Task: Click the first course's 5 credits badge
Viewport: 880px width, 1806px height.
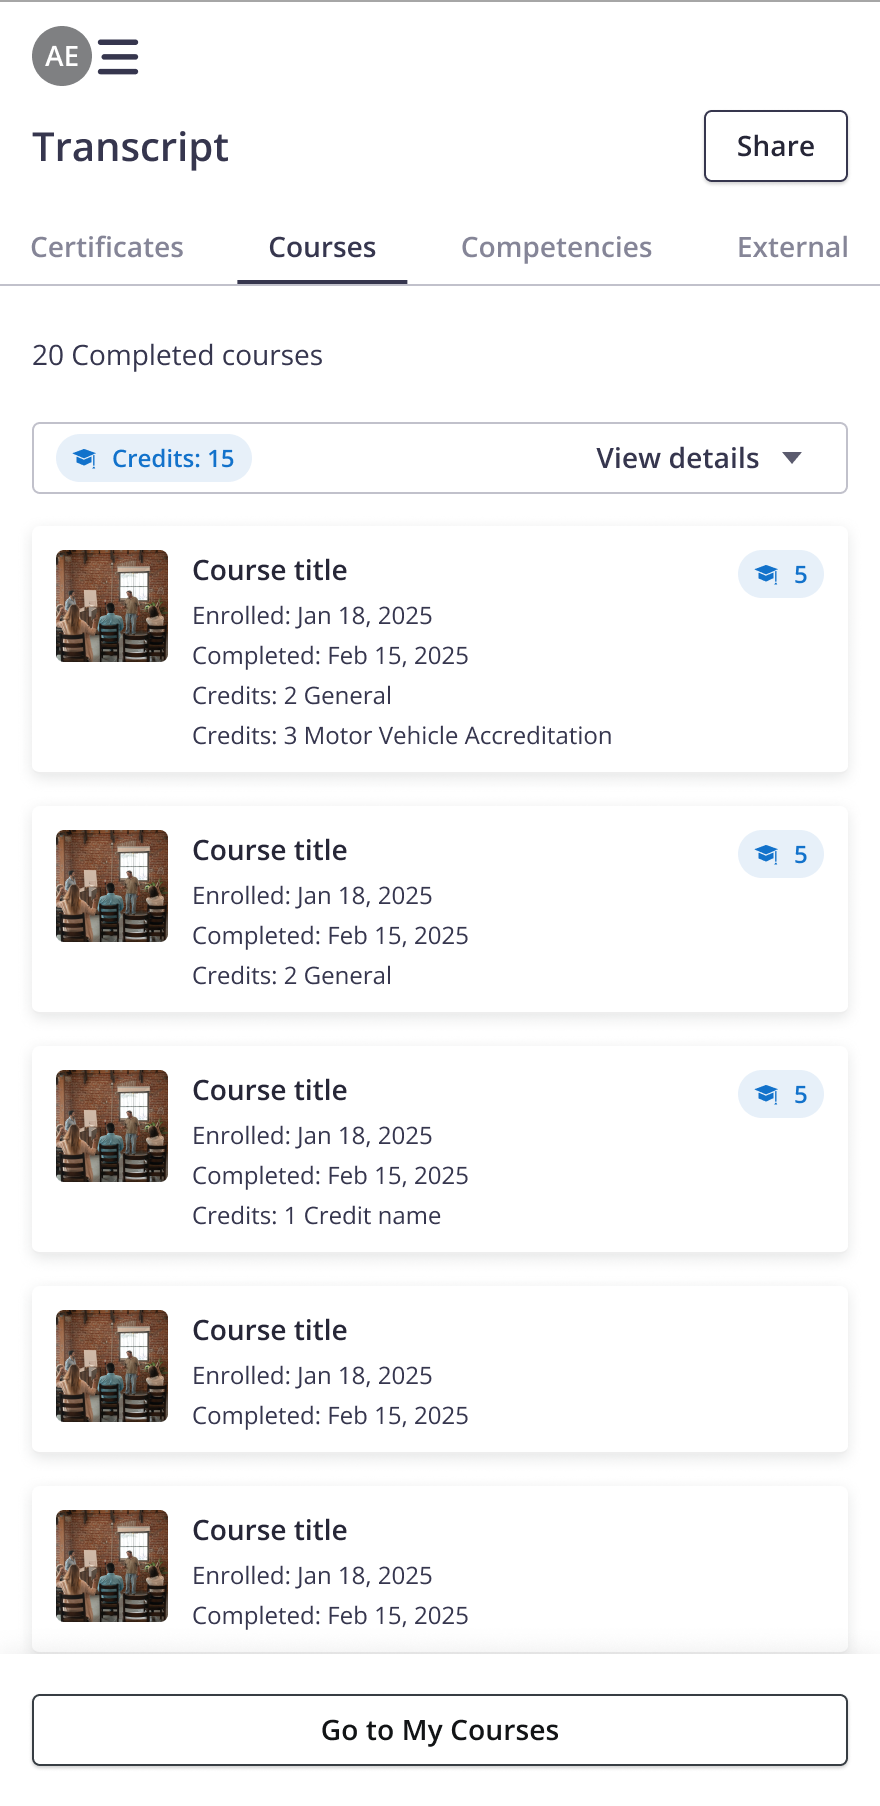Action: (x=781, y=575)
